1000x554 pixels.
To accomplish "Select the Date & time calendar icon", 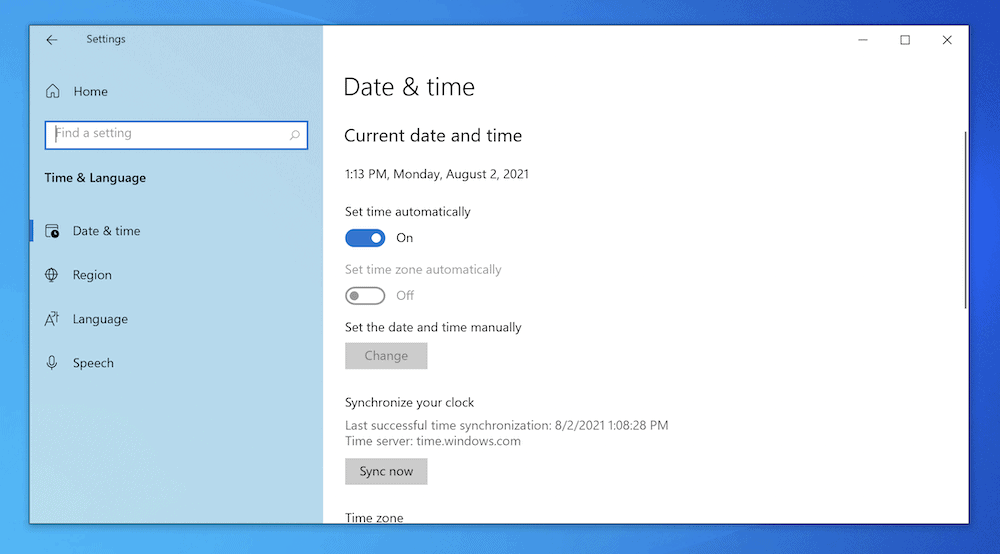I will point(52,231).
